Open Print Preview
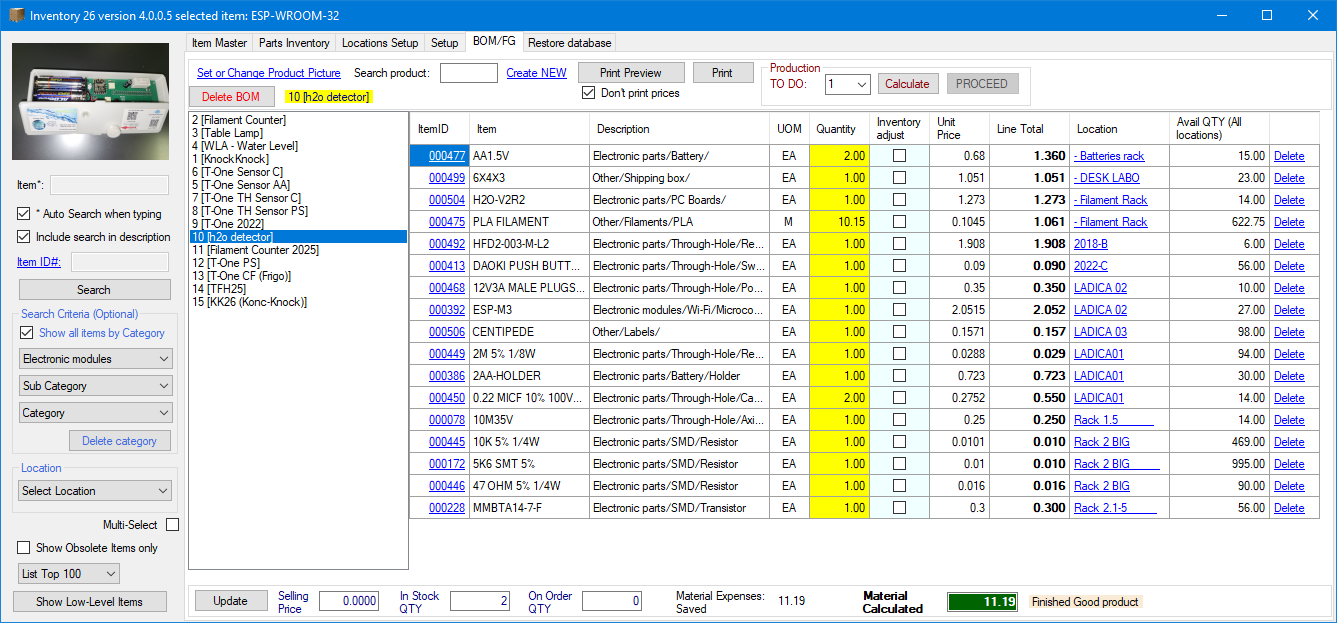1337x623 pixels. coord(631,73)
